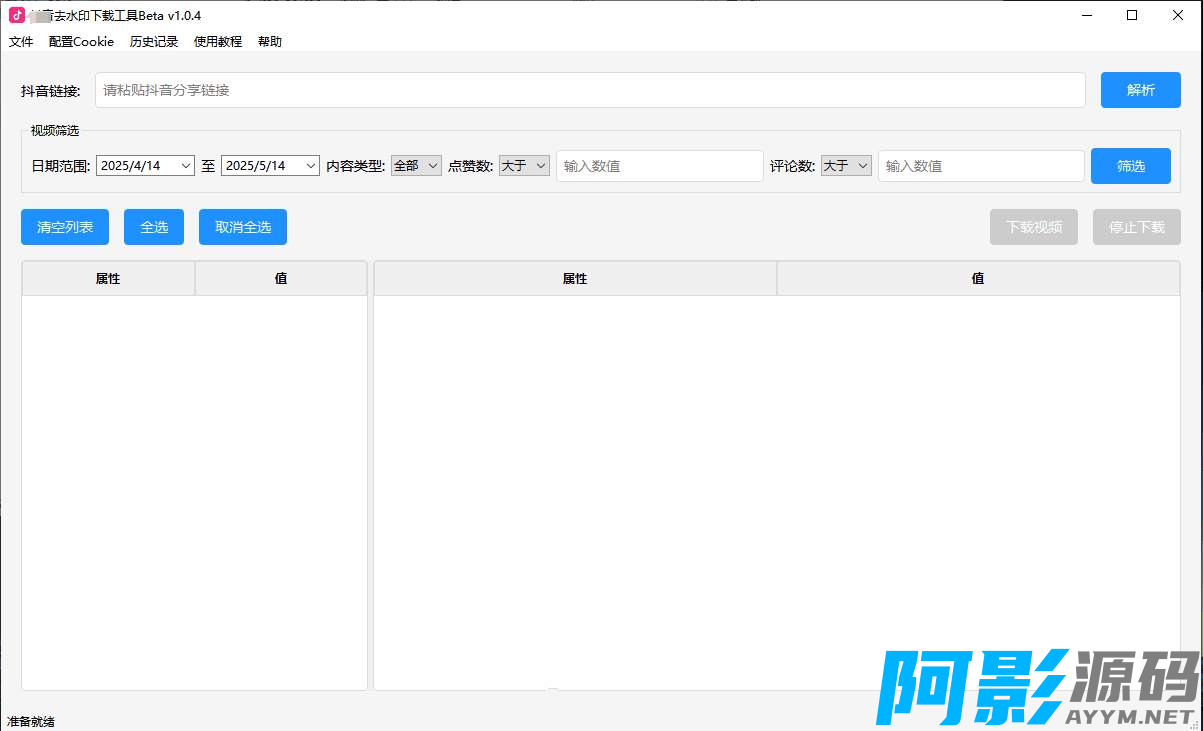This screenshot has height=731, width=1203.
Task: Click the 抖音链接 label
Action: point(51,91)
